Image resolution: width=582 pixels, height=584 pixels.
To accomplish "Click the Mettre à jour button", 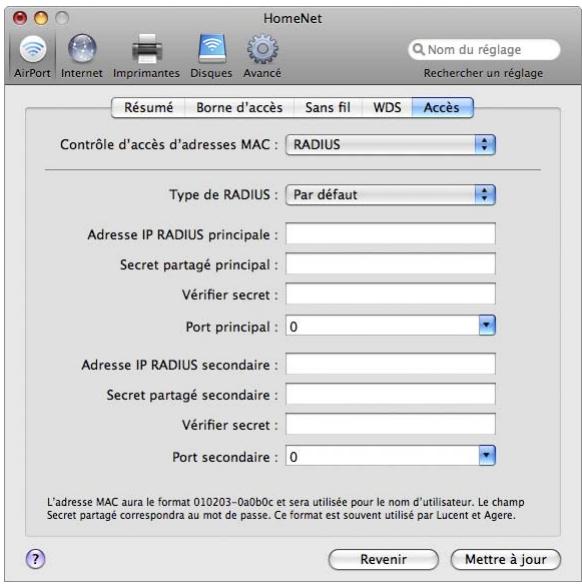I will [x=506, y=559].
